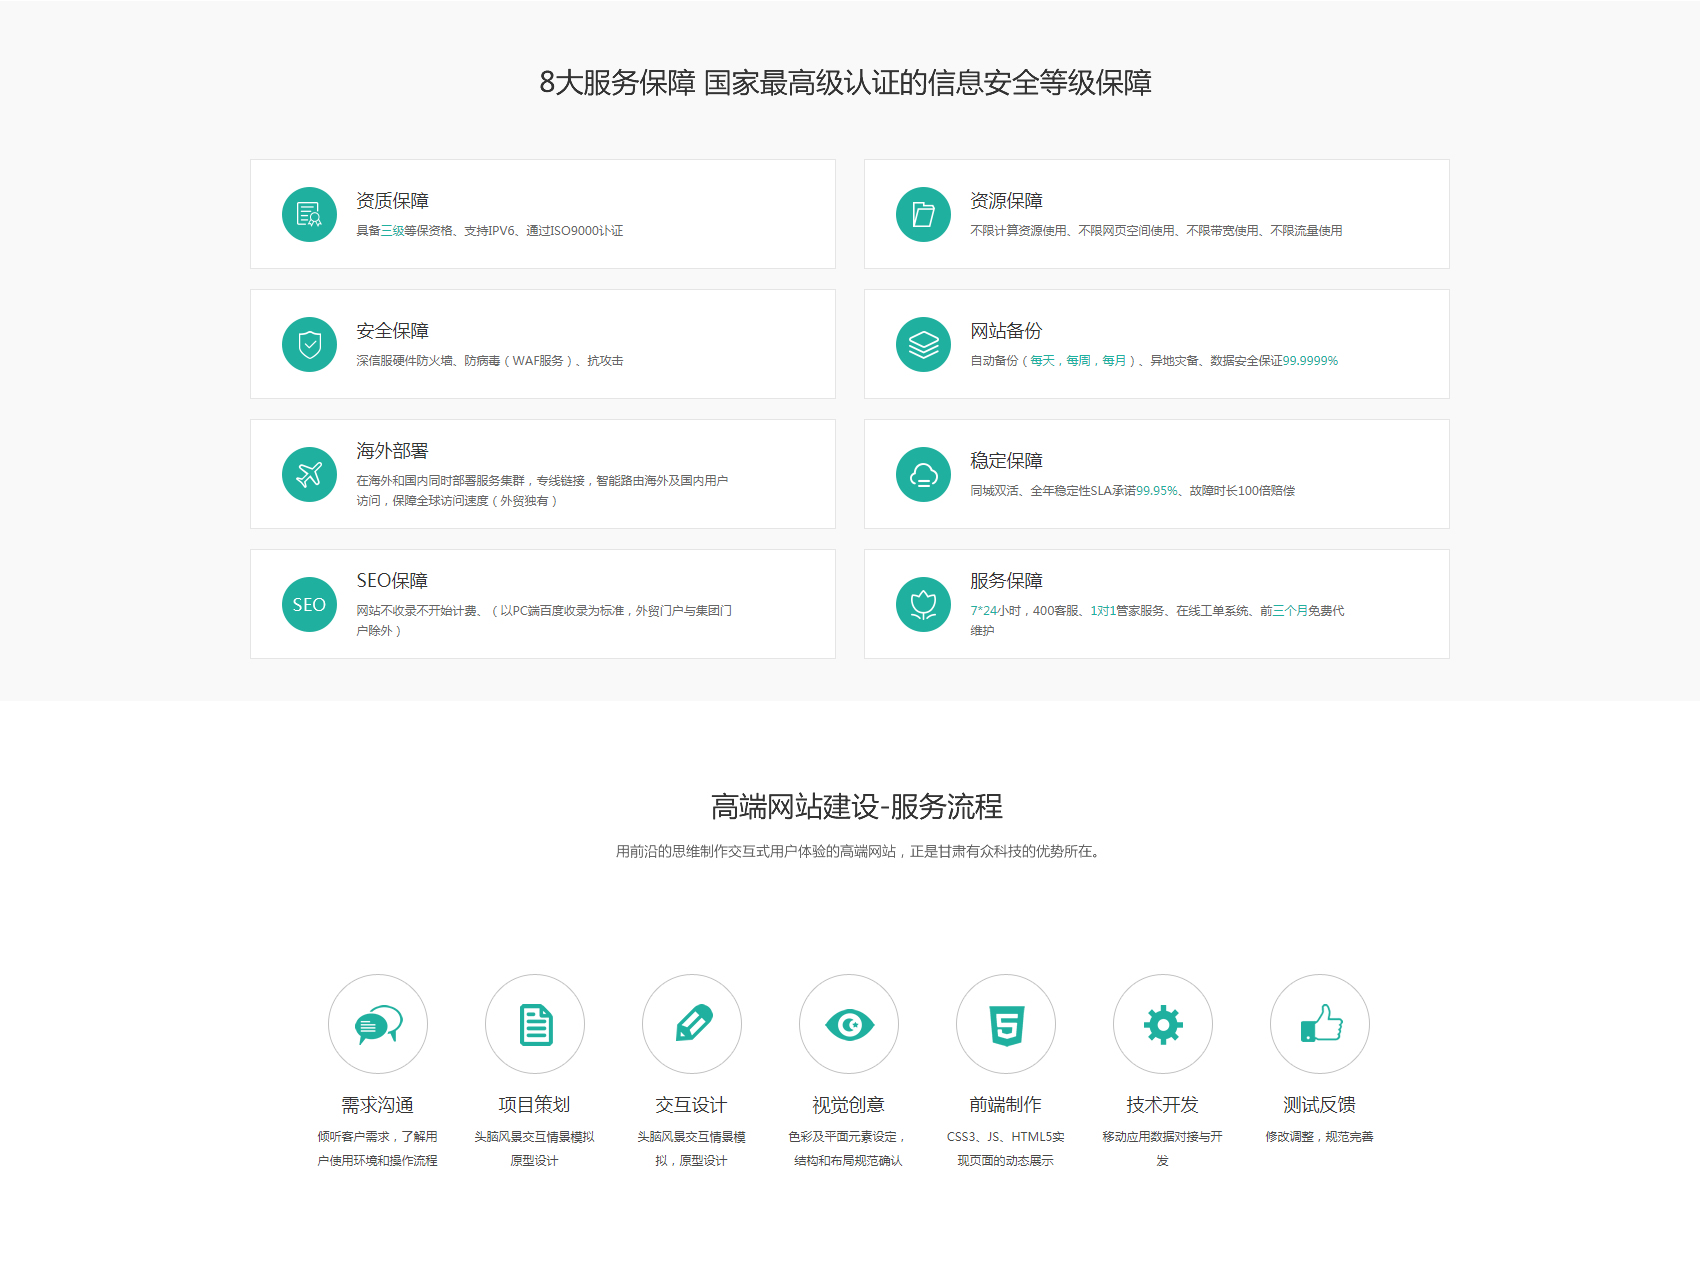Click the 海外部署 airplane icon
Screen dimensions: 1700x1268
click(x=309, y=474)
